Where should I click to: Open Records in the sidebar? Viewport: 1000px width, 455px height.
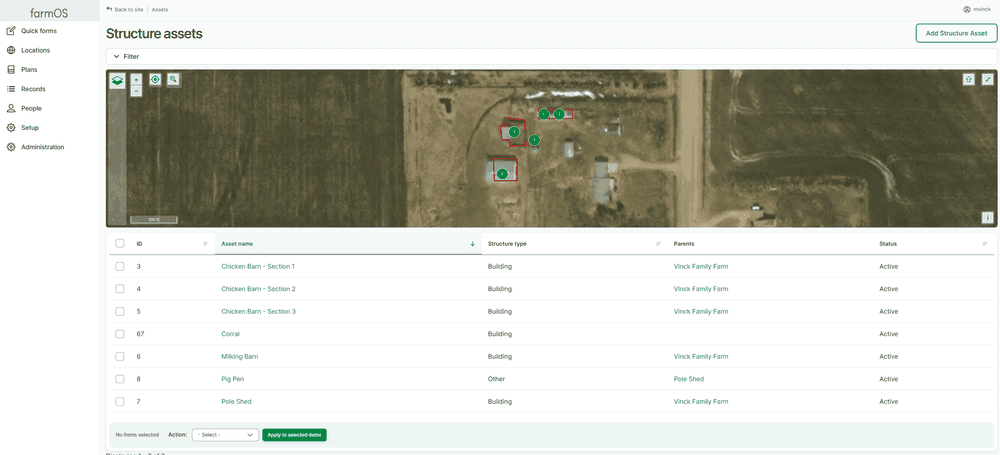33,89
